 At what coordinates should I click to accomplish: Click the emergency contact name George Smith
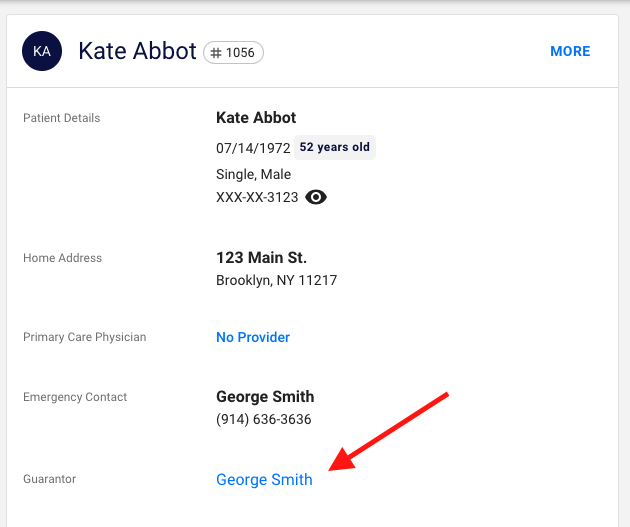click(x=265, y=396)
